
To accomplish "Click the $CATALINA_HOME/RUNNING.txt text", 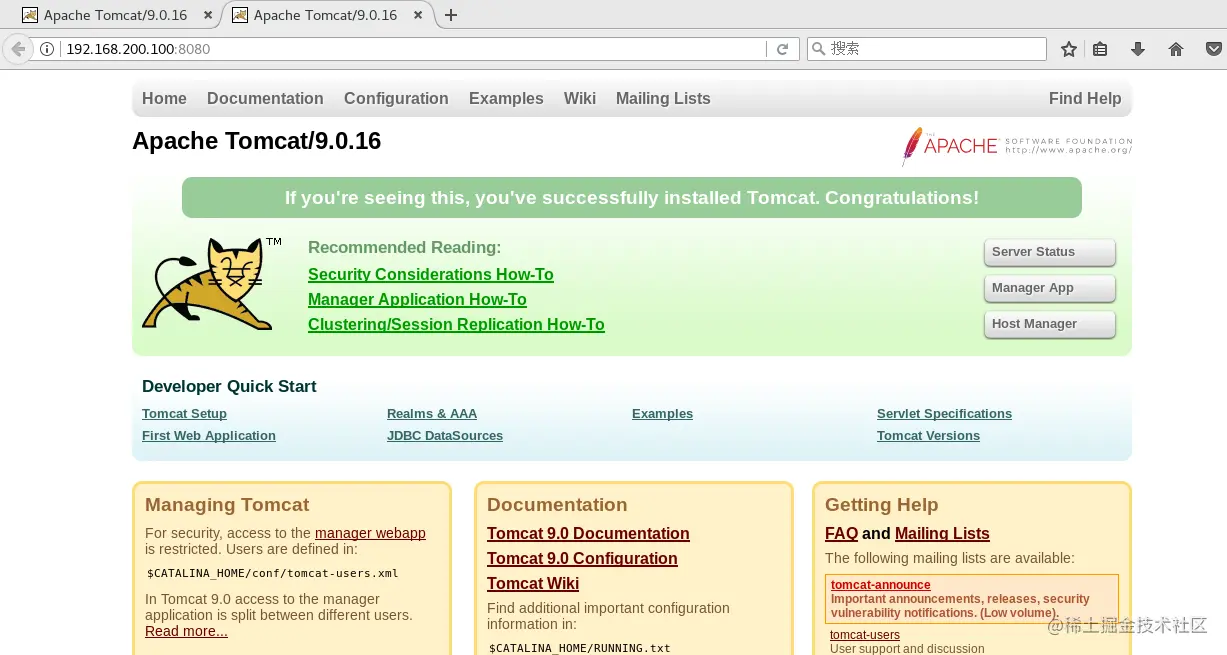I will click(580, 648).
